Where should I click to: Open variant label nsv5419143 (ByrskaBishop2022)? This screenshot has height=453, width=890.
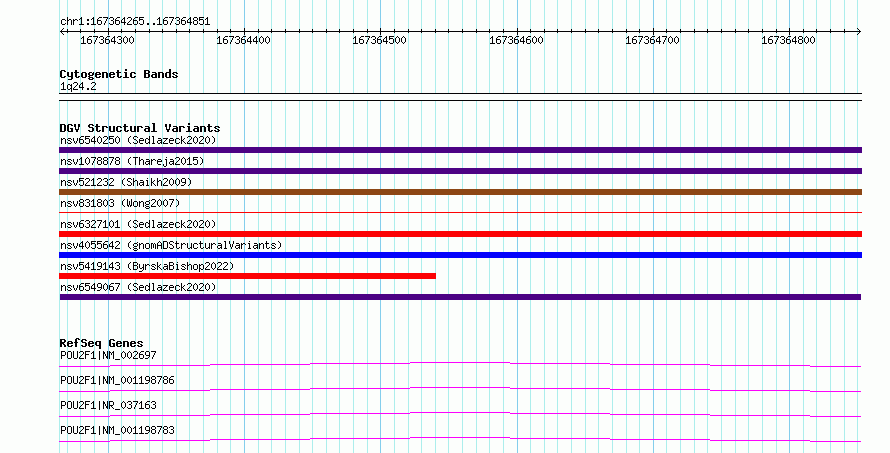pyautogui.click(x=147, y=266)
